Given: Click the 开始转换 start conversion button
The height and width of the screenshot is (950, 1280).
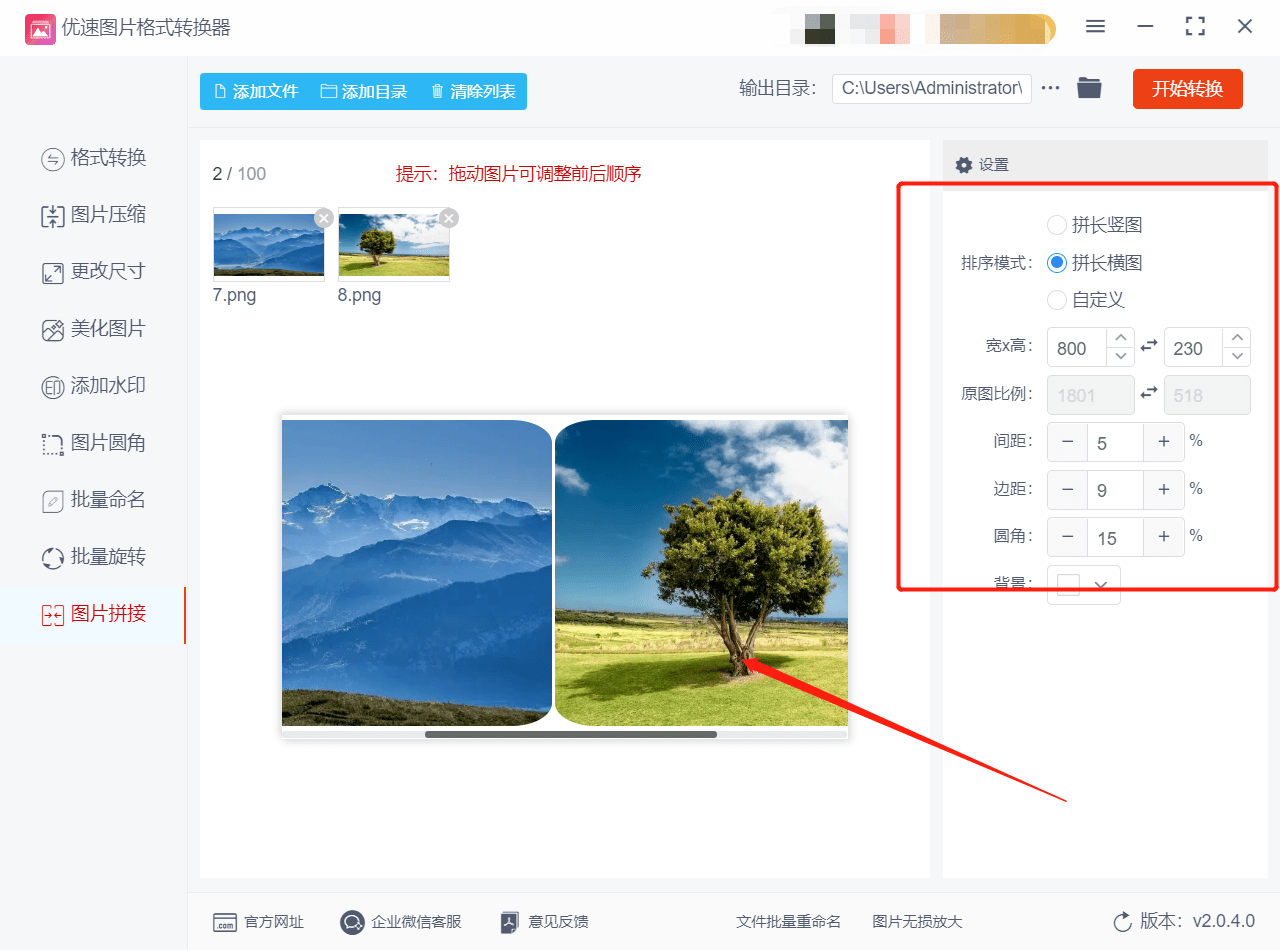Looking at the screenshot, I should 1187,88.
